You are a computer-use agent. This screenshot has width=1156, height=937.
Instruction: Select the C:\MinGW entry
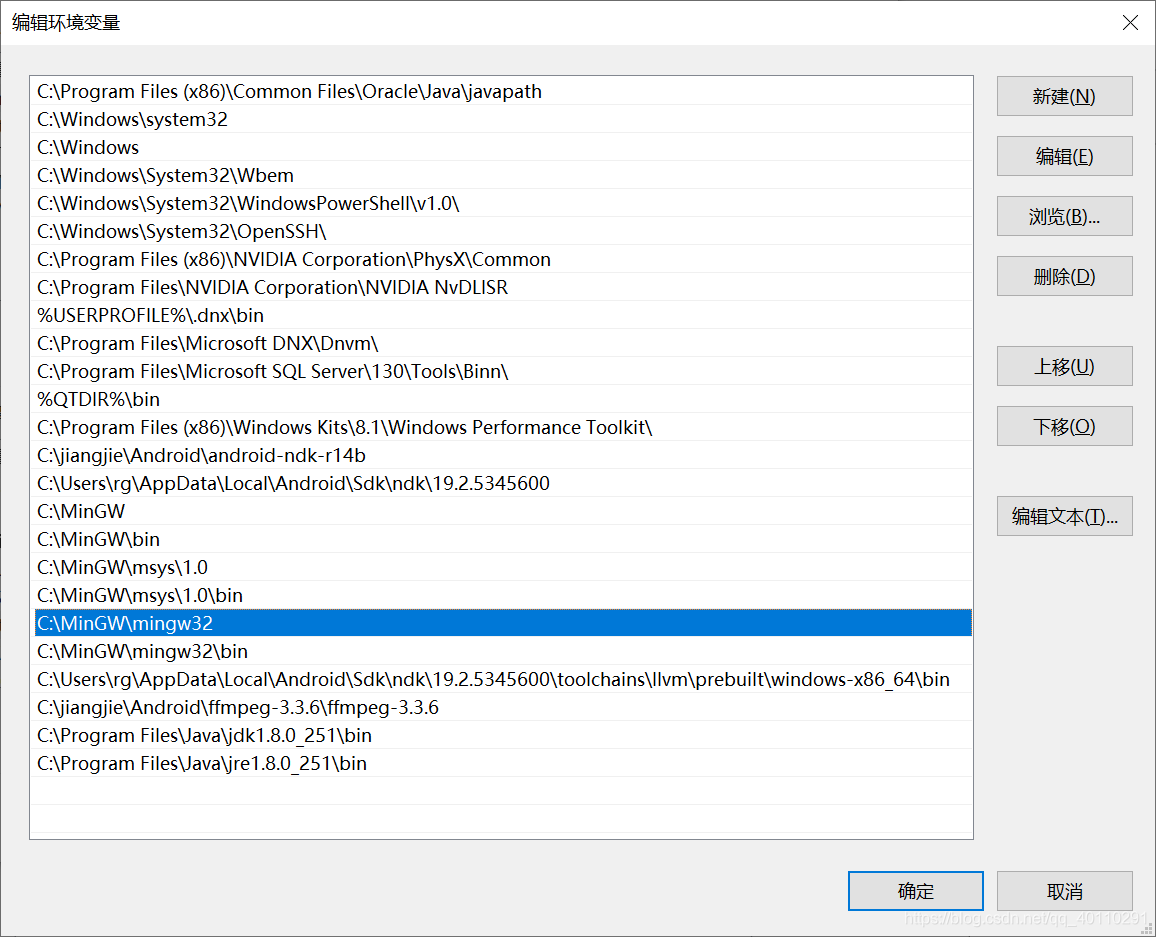503,512
